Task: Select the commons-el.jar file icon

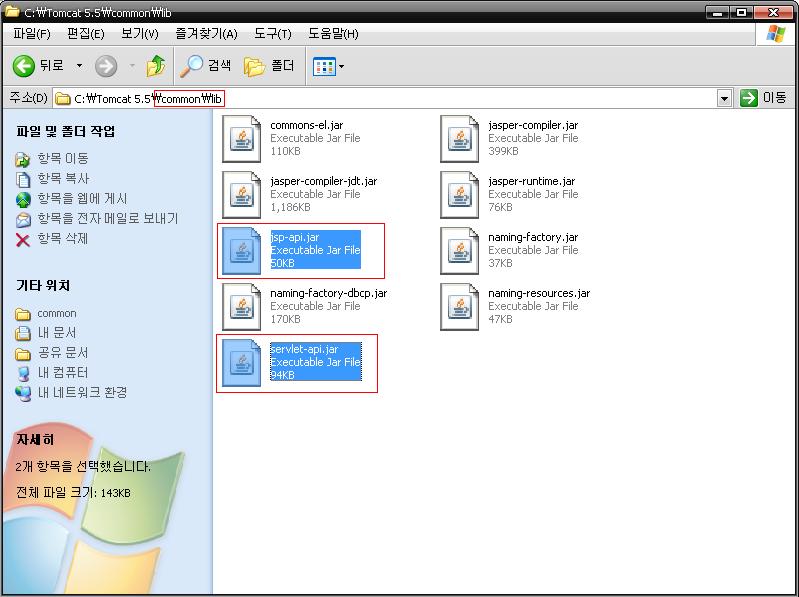Action: pos(242,139)
